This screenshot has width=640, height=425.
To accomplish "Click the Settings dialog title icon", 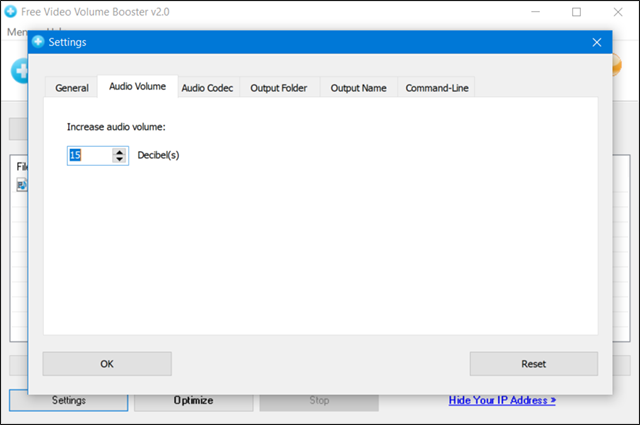I will point(38,42).
